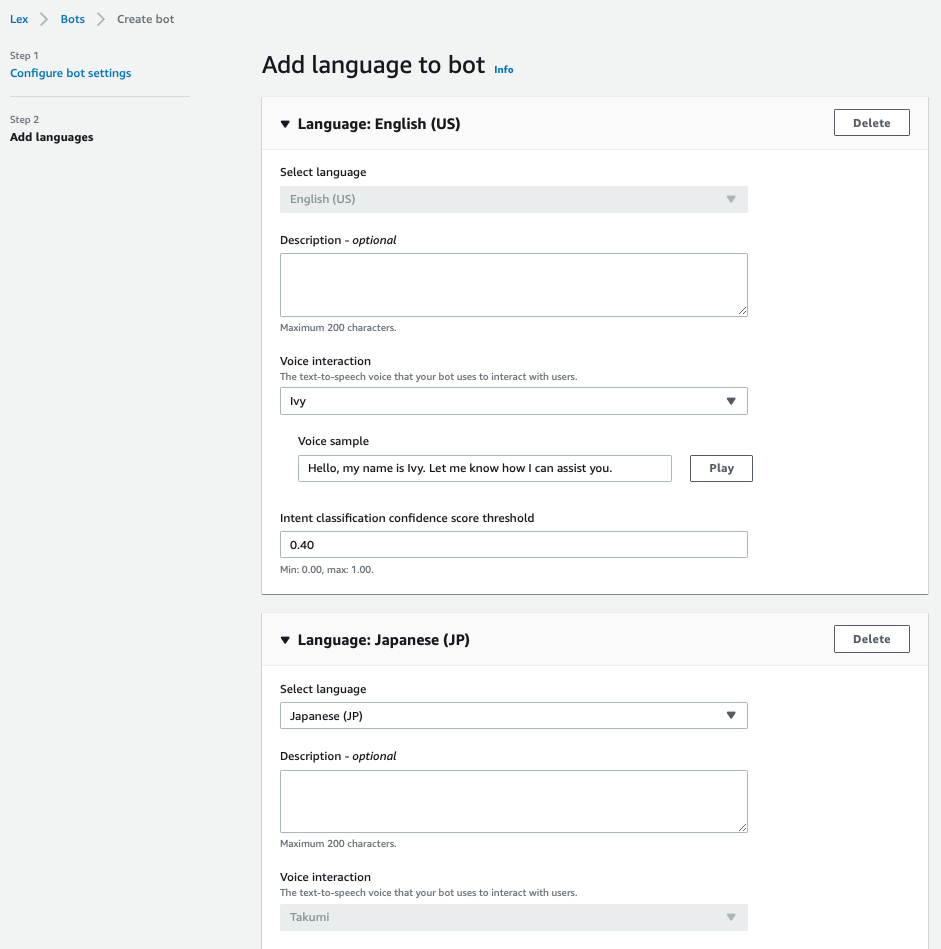941x949 pixels.
Task: Select the Add languages step
Action: click(x=52, y=137)
